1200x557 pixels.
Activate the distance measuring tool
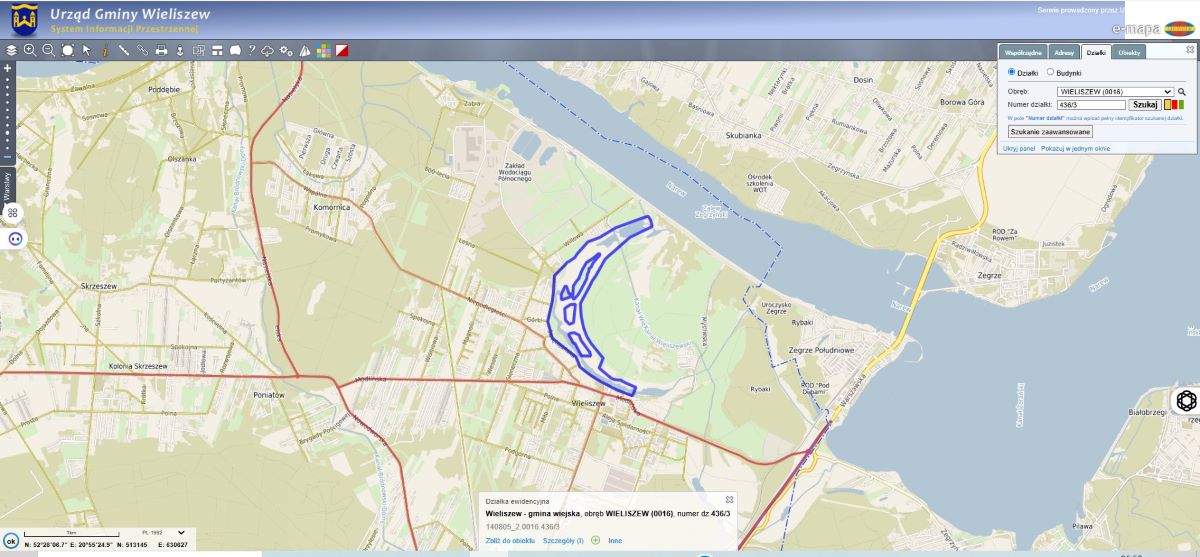click(124, 50)
